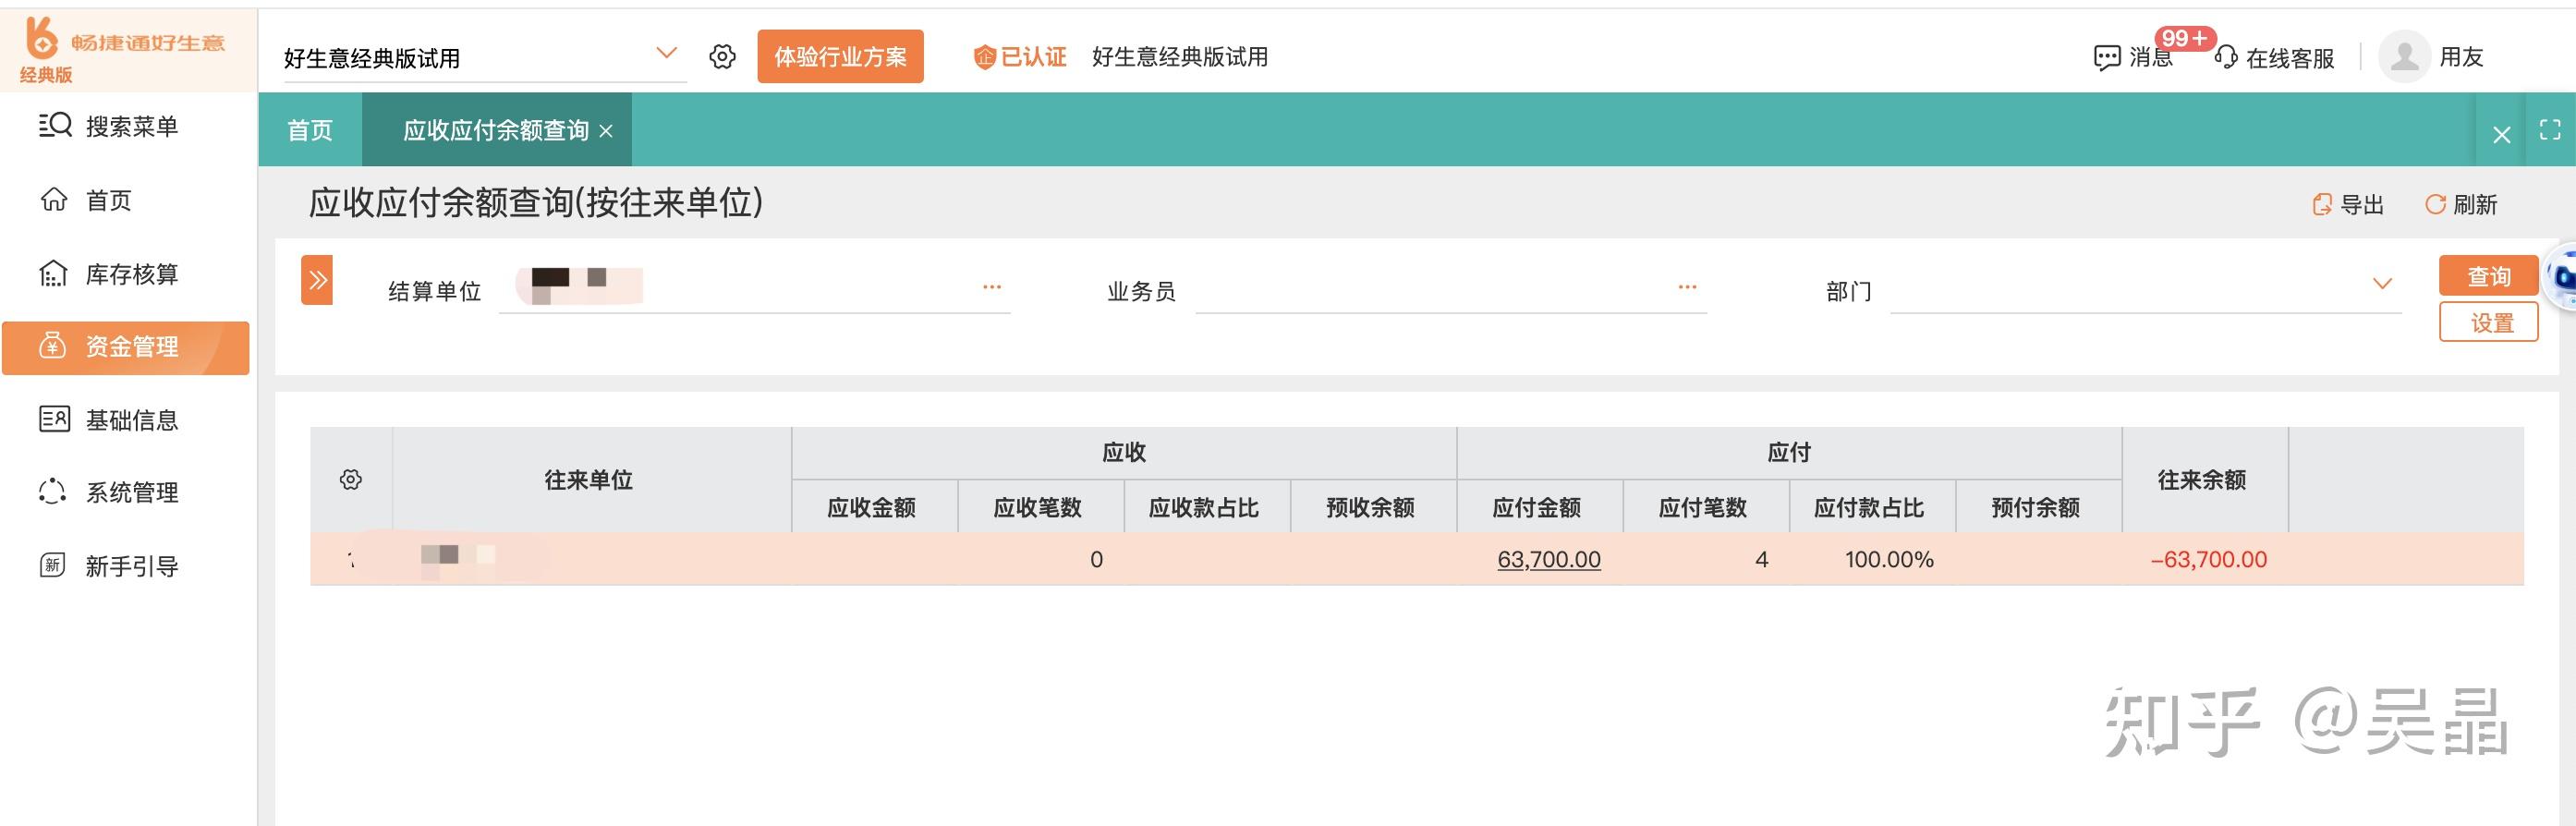Select the 应收应付余额查询 tab
2576x826 pixels.
496,130
